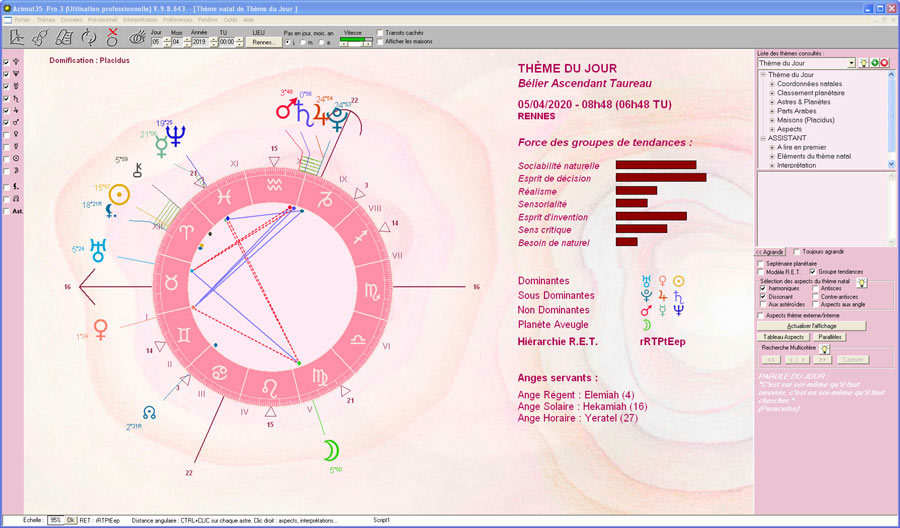
Task: Click the green plus icon in themes list
Action: [x=874, y=63]
